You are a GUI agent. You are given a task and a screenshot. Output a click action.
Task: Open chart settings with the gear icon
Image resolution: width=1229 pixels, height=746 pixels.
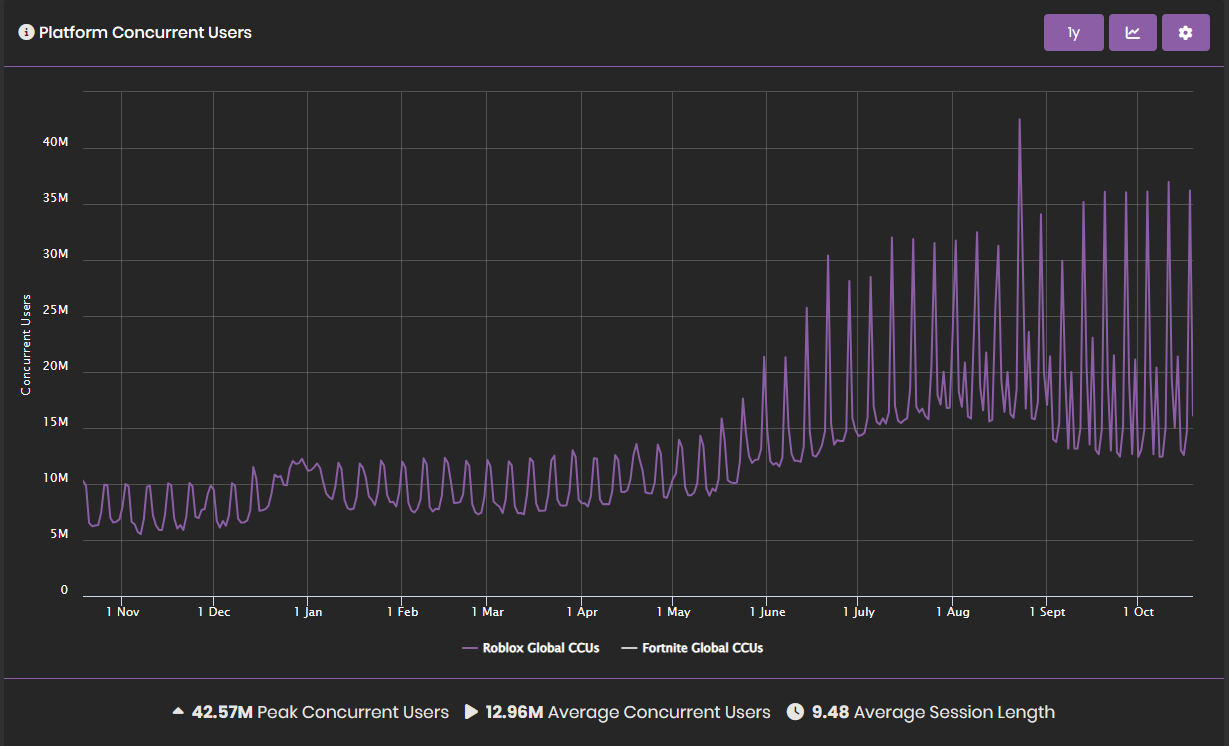pos(1185,33)
